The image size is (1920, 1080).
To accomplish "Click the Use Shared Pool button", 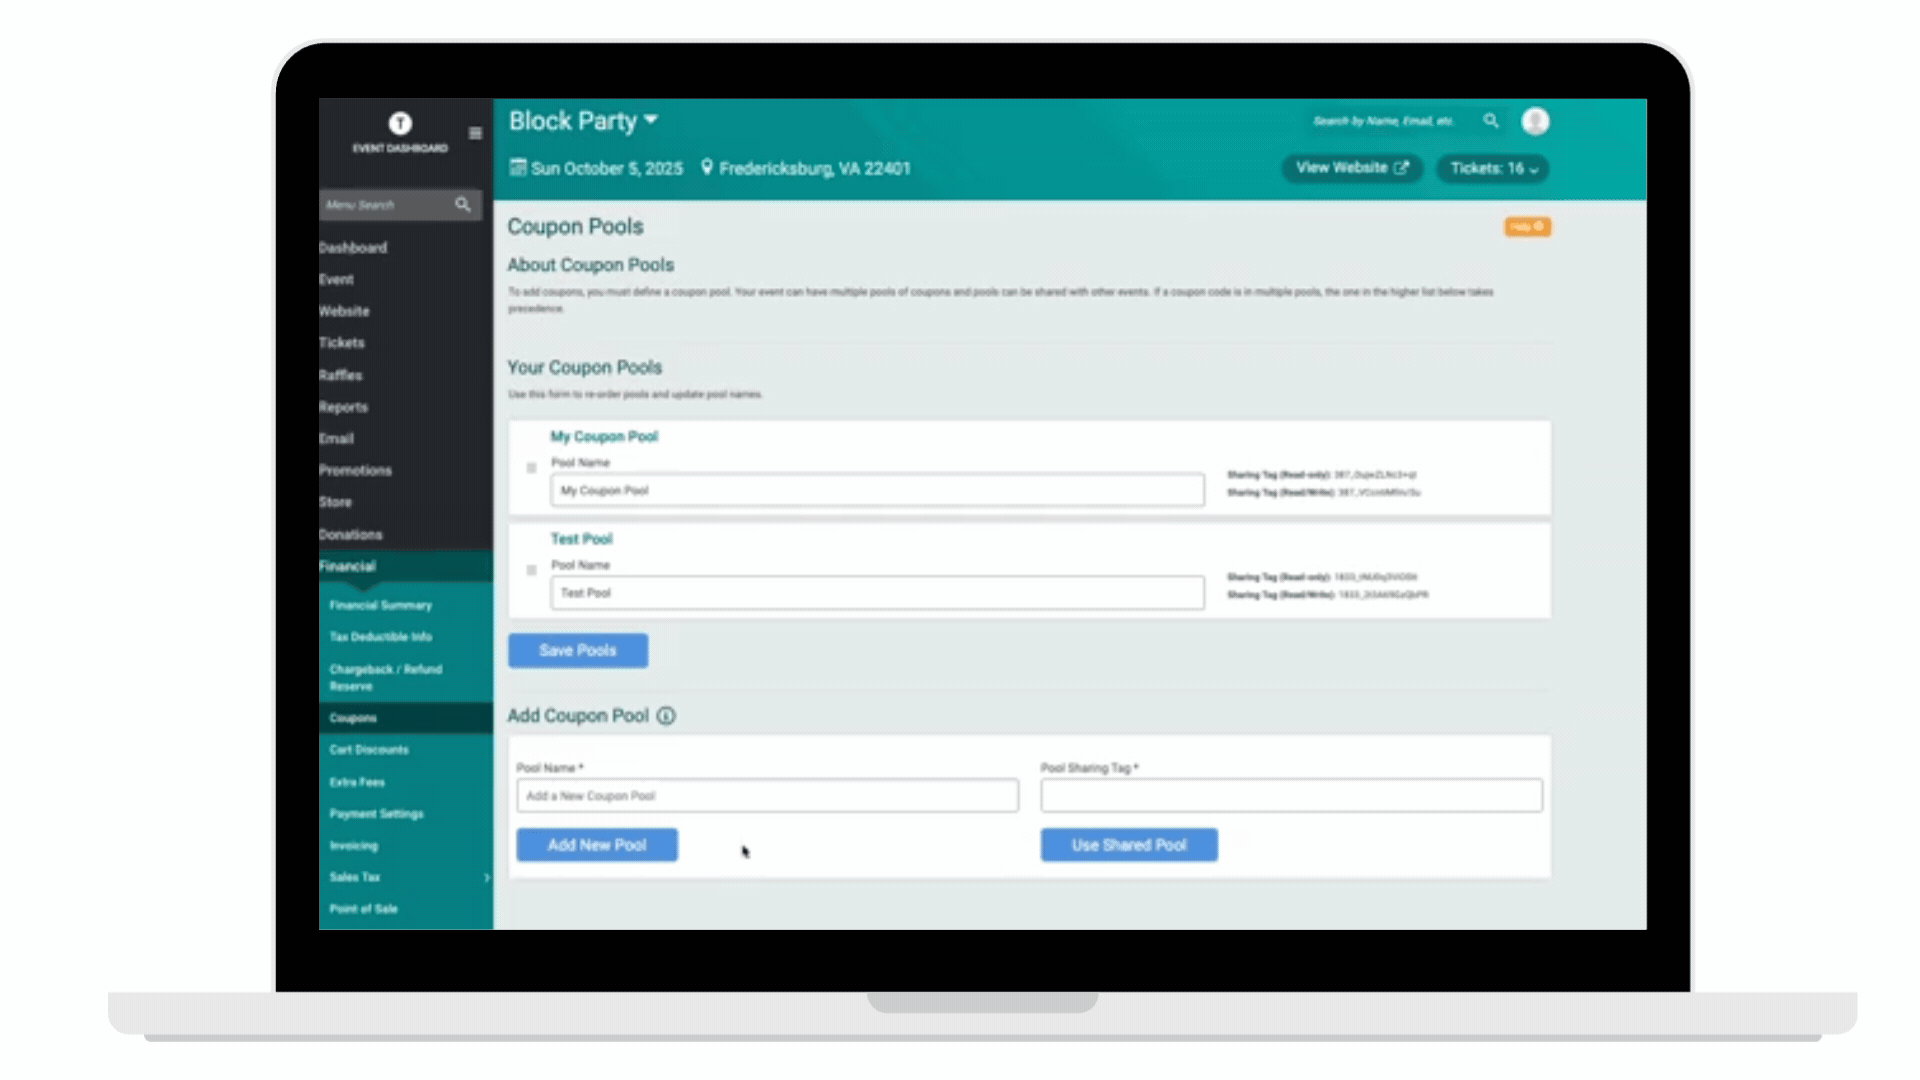I will point(1128,845).
